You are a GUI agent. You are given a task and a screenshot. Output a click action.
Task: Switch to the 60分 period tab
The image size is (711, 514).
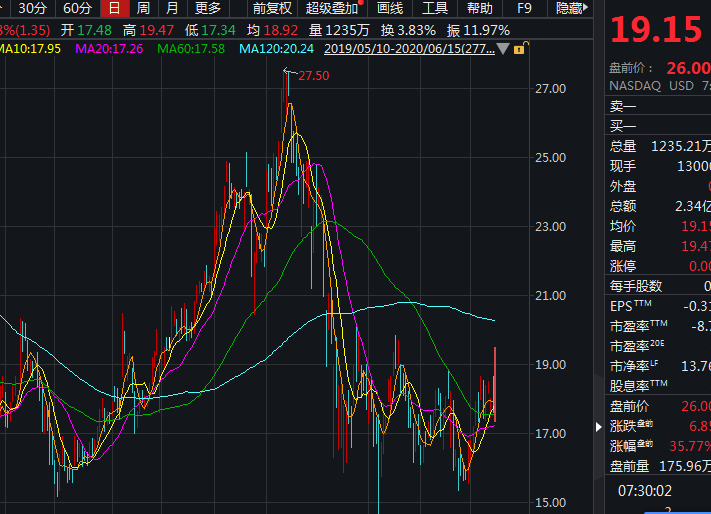pos(77,8)
